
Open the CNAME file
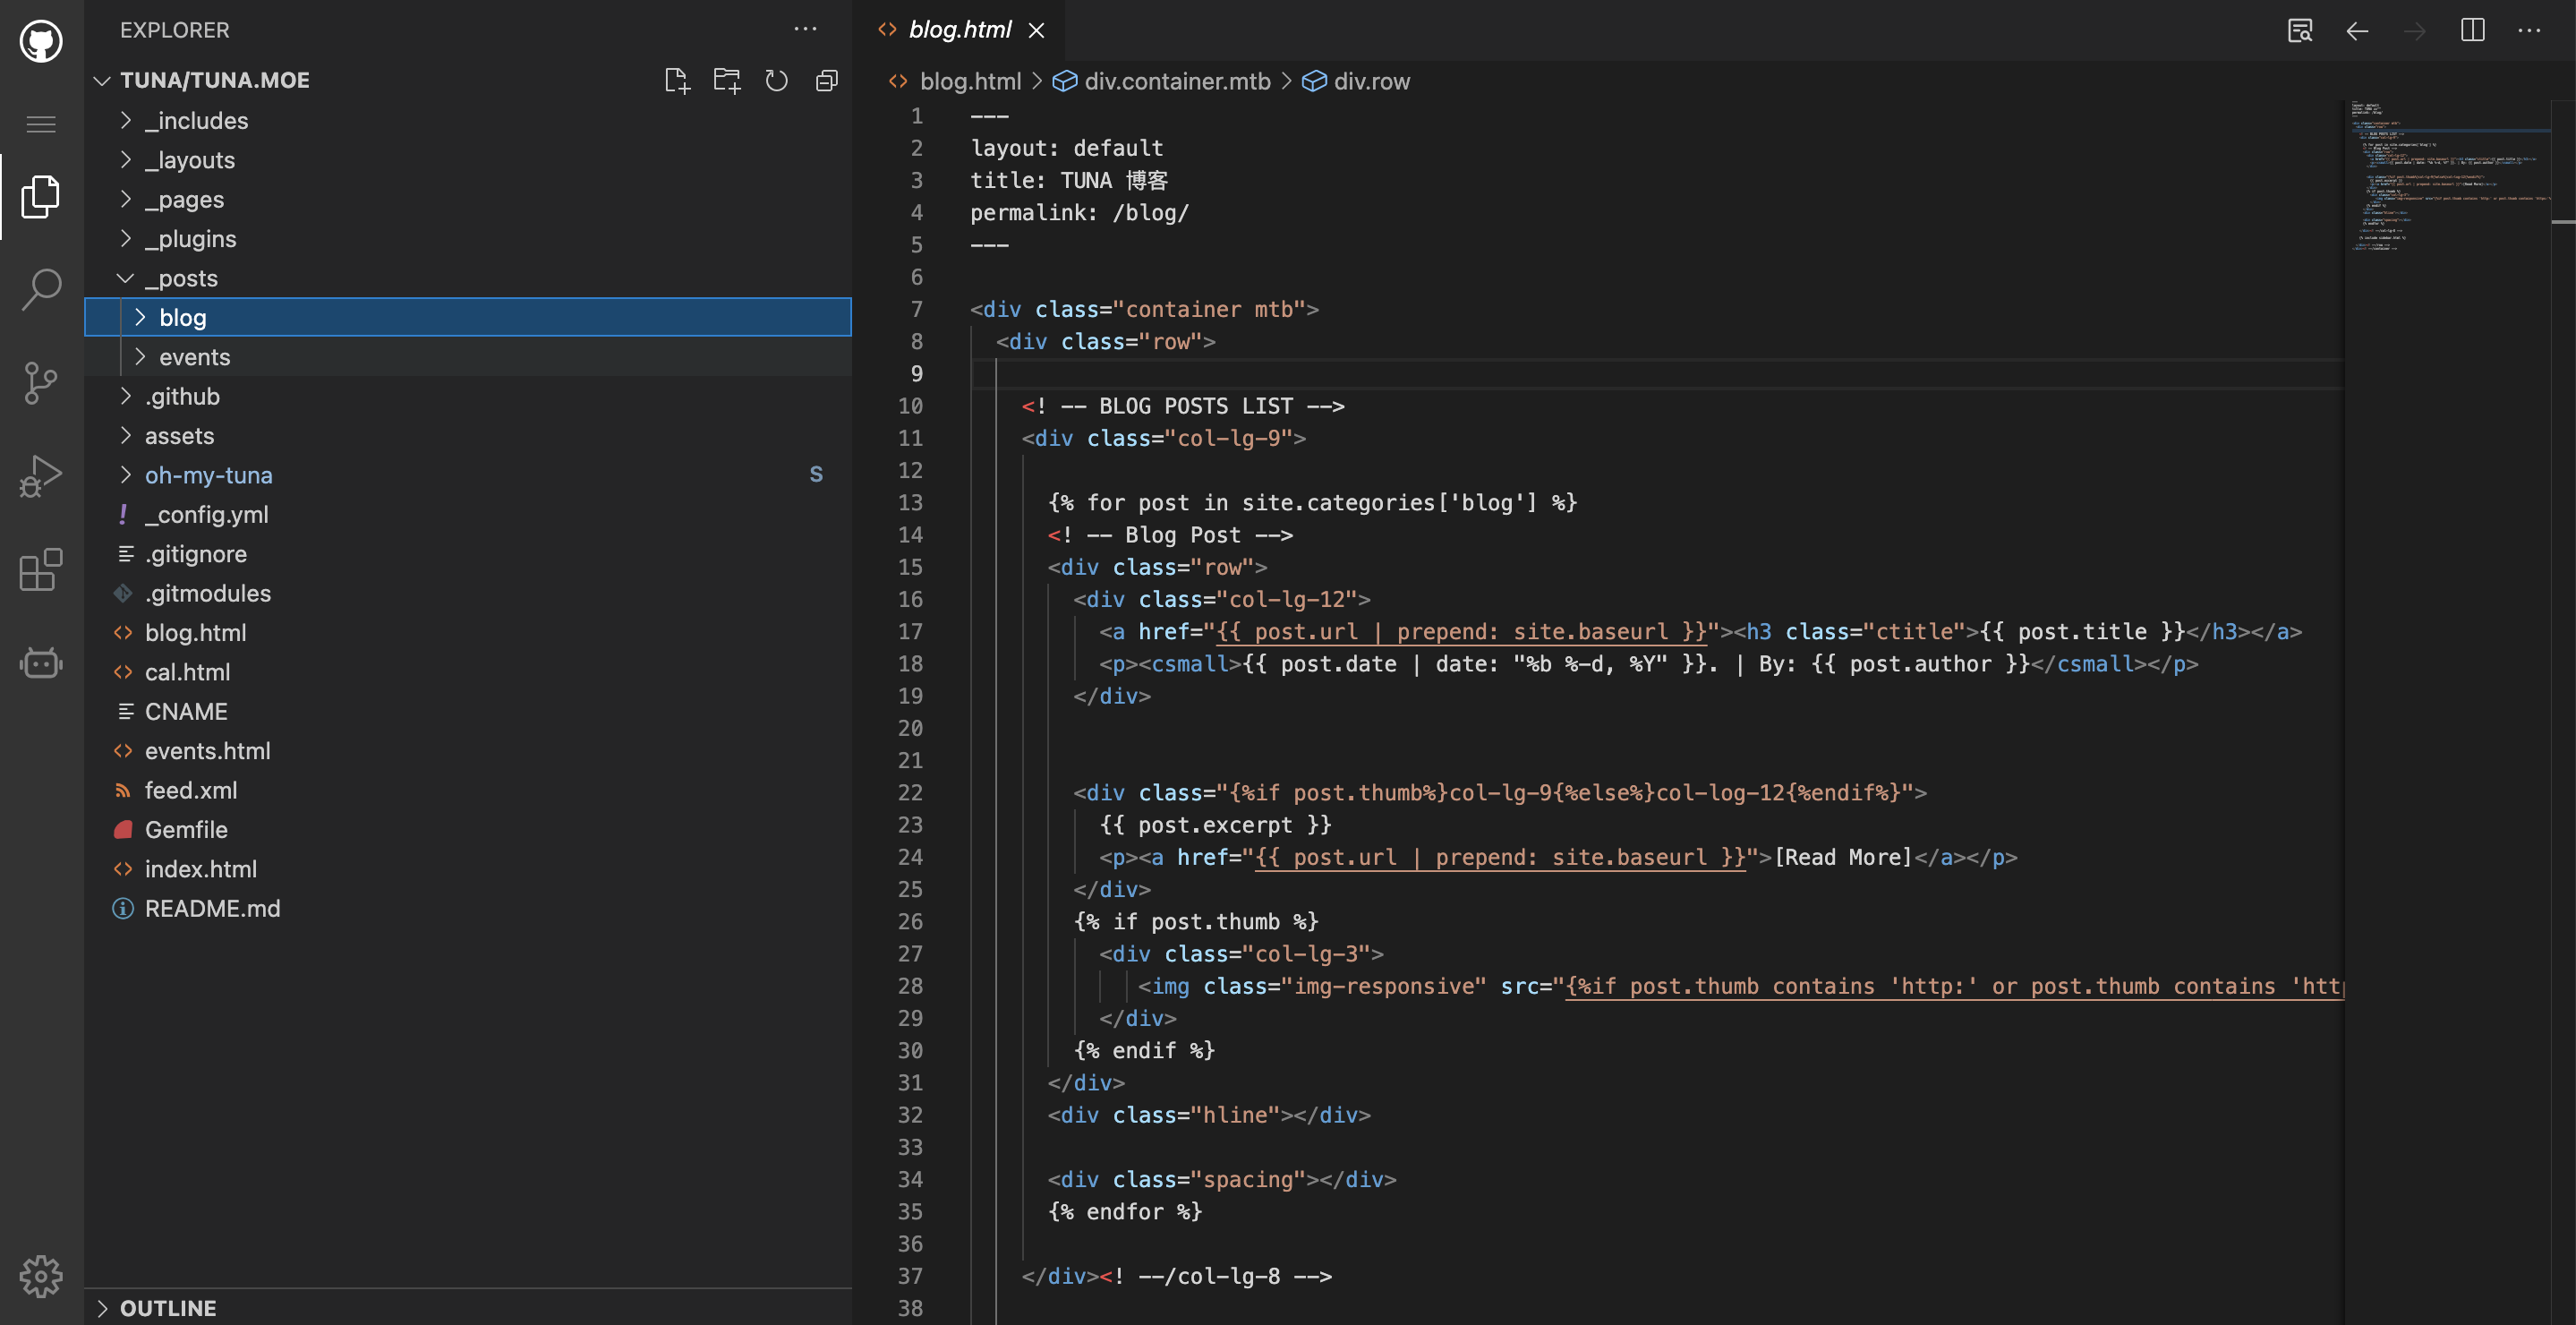(x=468, y=711)
